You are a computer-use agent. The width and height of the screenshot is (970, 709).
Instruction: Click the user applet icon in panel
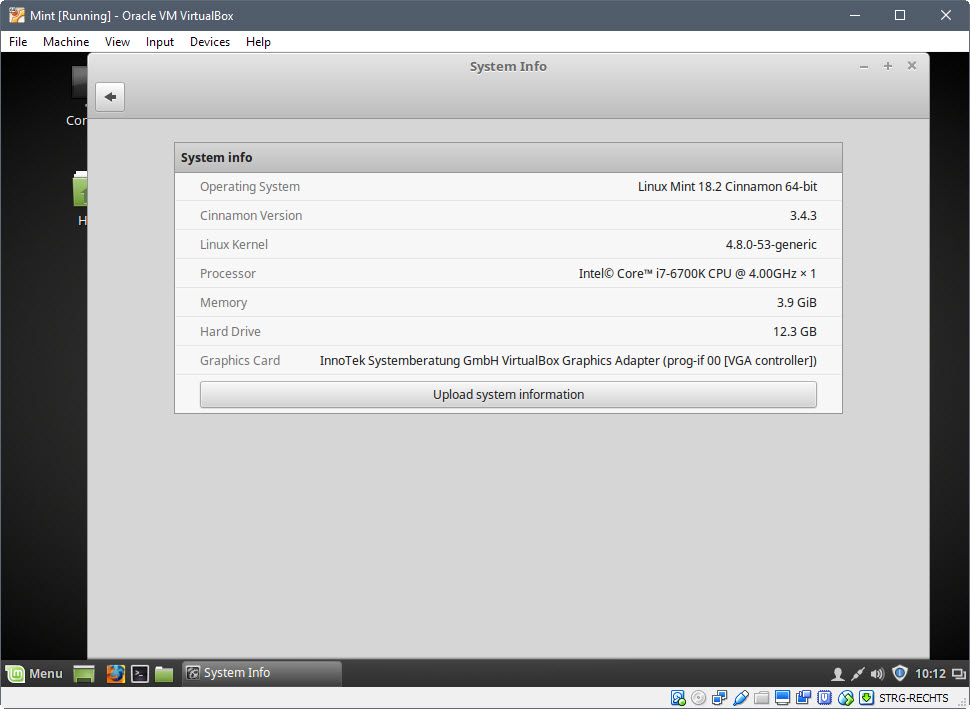point(838,674)
